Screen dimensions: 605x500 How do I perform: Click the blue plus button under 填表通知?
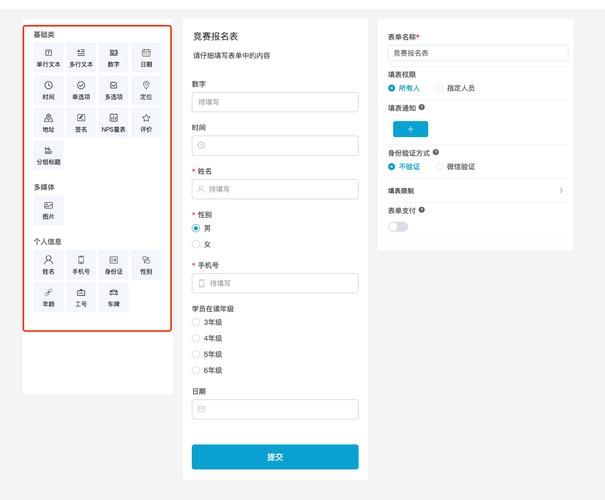[x=410, y=129]
